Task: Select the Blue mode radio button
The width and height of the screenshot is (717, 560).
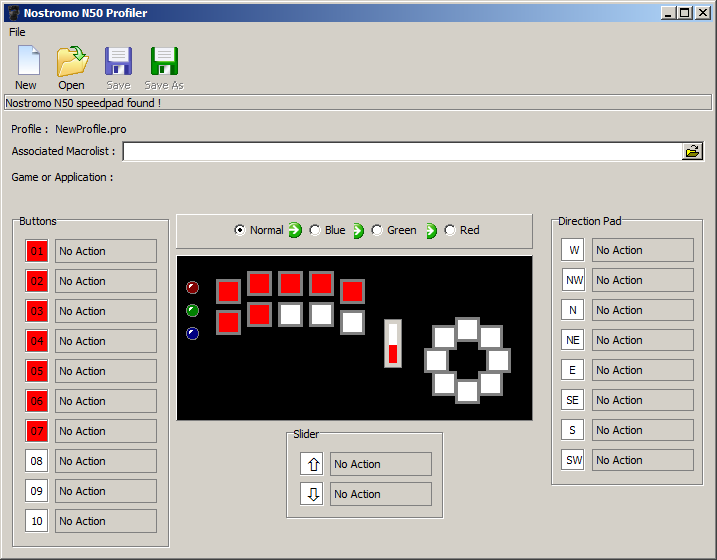Action: pos(315,230)
